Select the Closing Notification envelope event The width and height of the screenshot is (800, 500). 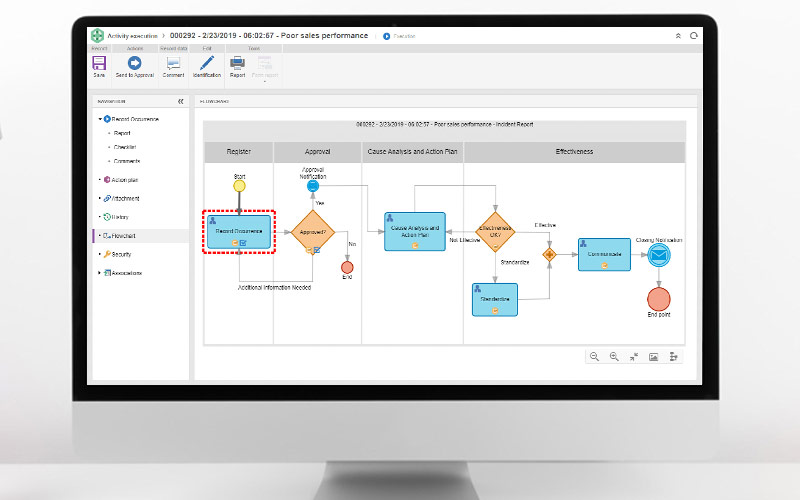(658, 256)
